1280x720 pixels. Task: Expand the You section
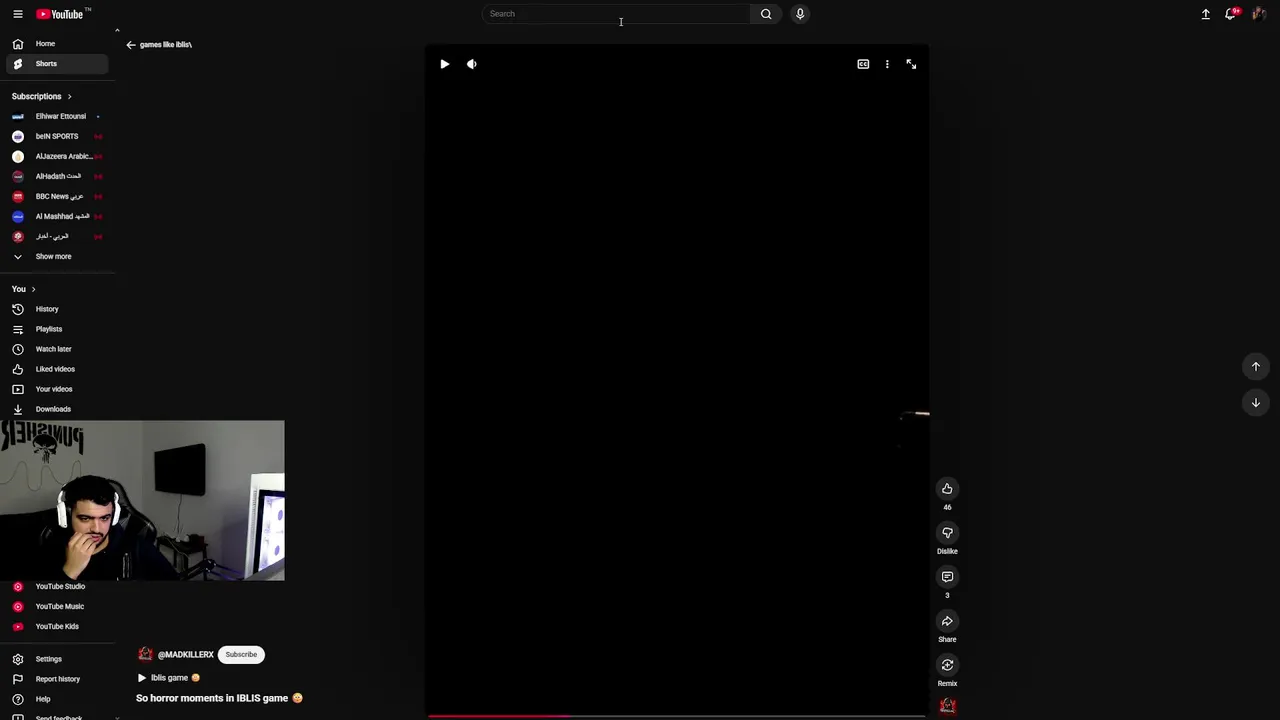[x=24, y=289]
